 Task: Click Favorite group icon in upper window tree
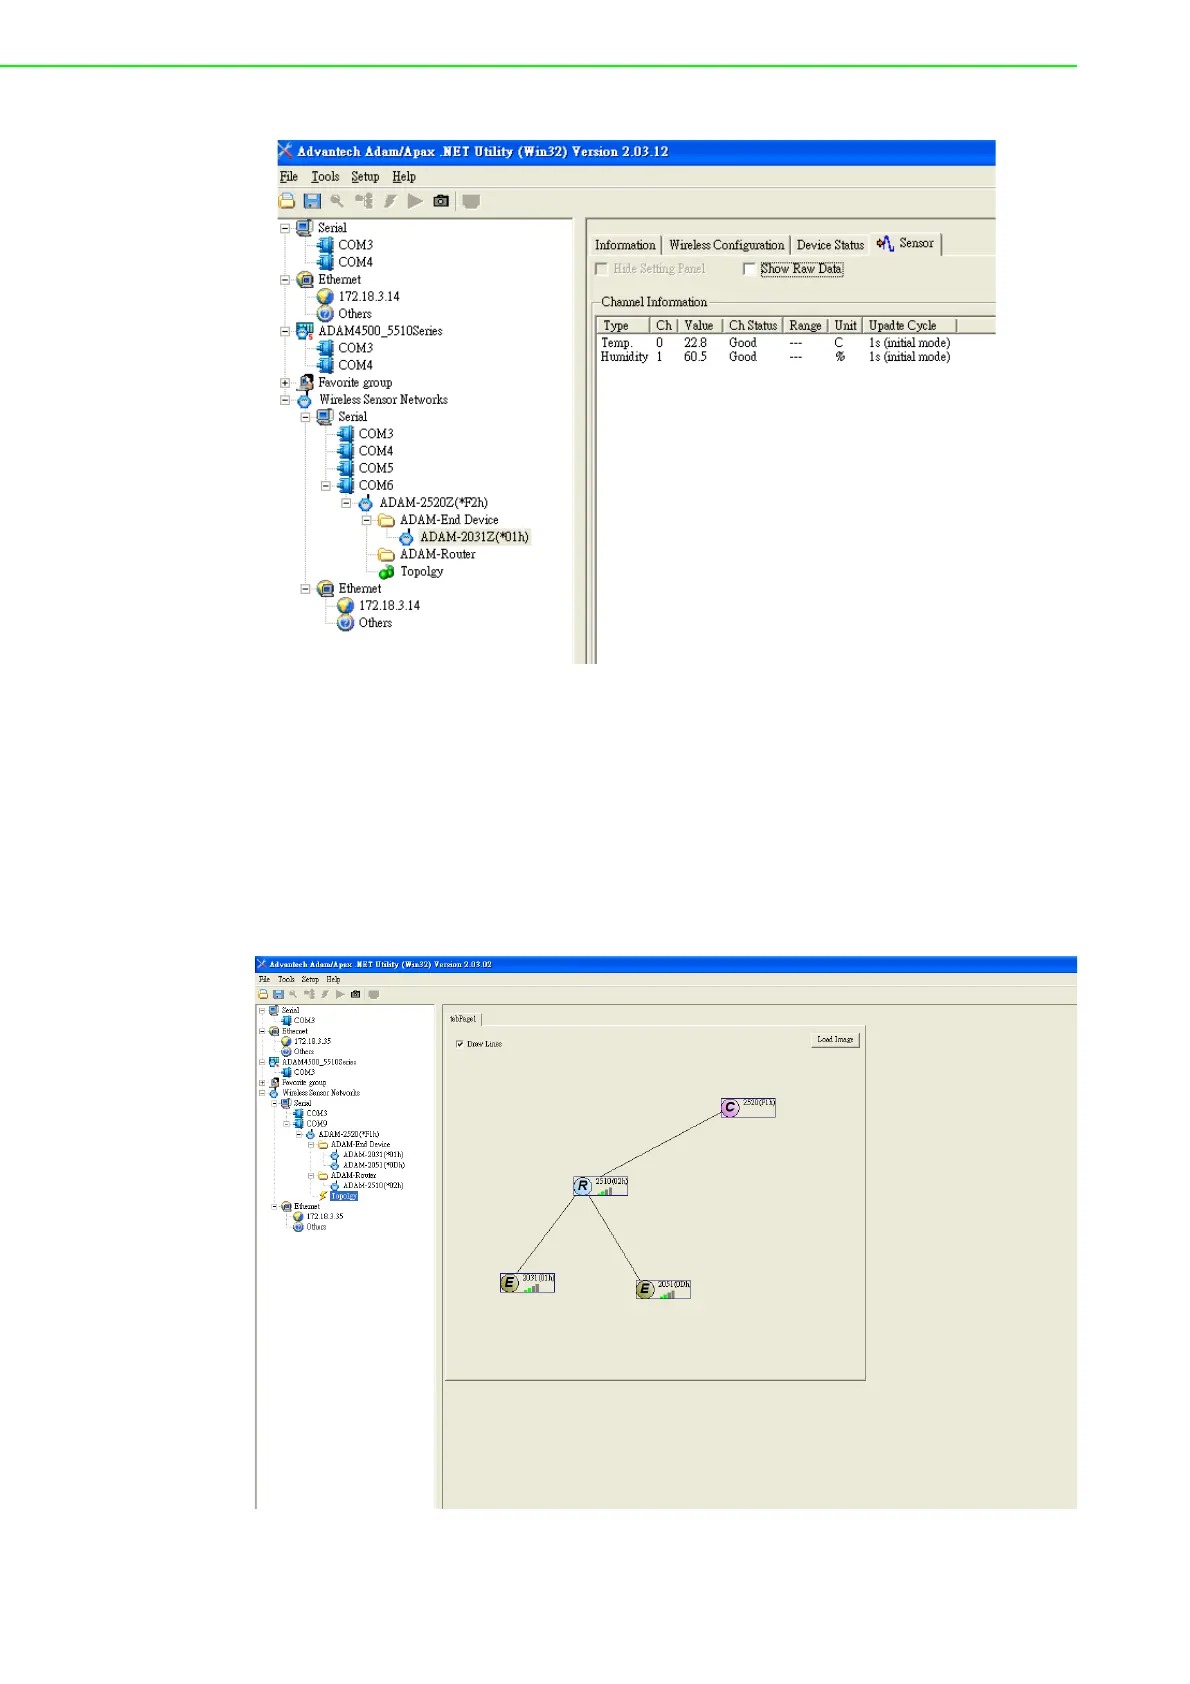pyautogui.click(x=305, y=383)
